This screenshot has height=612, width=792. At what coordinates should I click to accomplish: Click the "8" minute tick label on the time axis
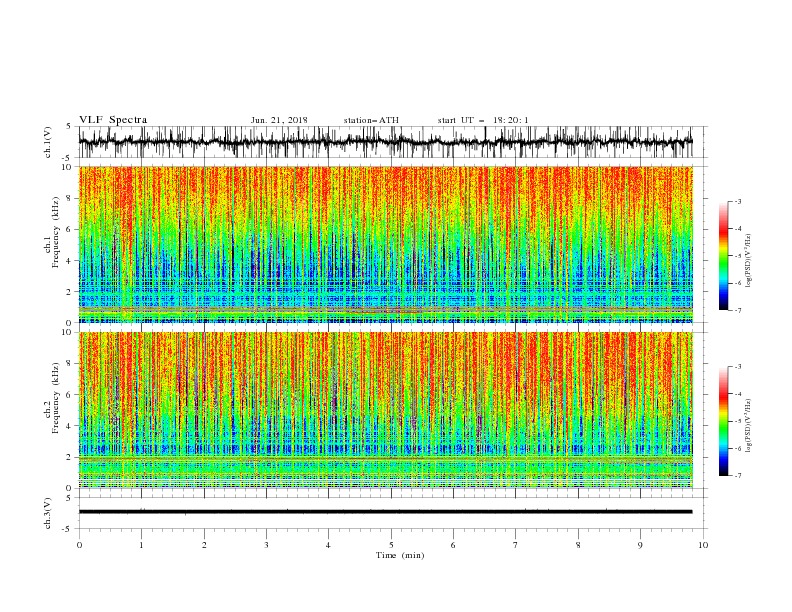(x=578, y=545)
